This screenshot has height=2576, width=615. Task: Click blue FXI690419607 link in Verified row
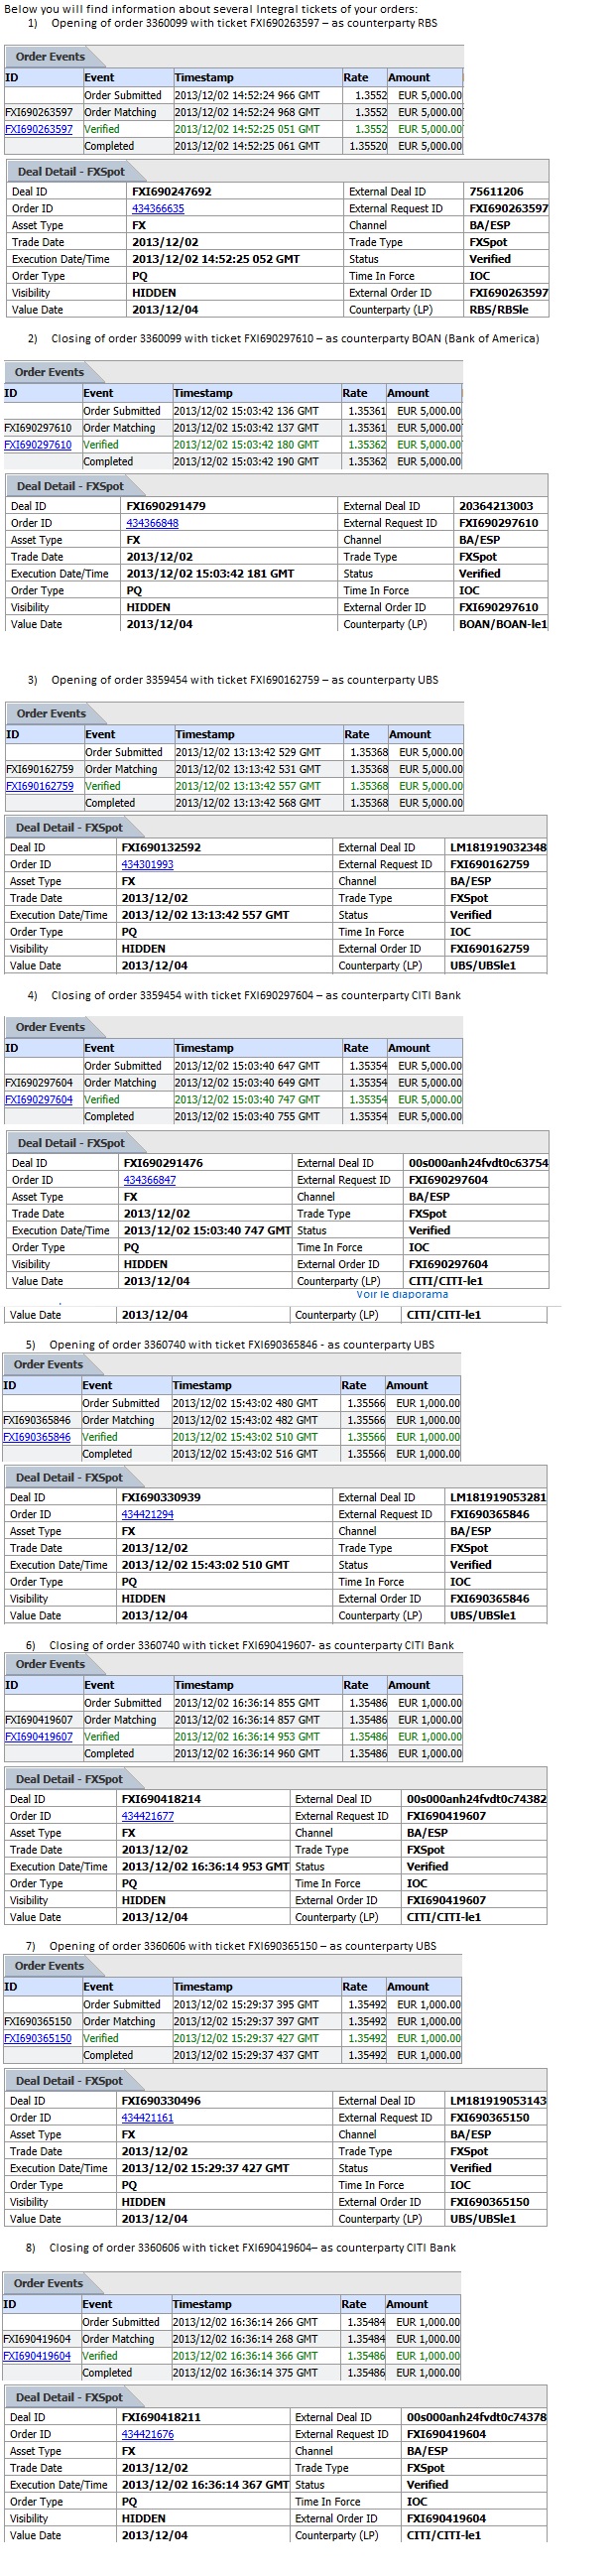point(39,1737)
